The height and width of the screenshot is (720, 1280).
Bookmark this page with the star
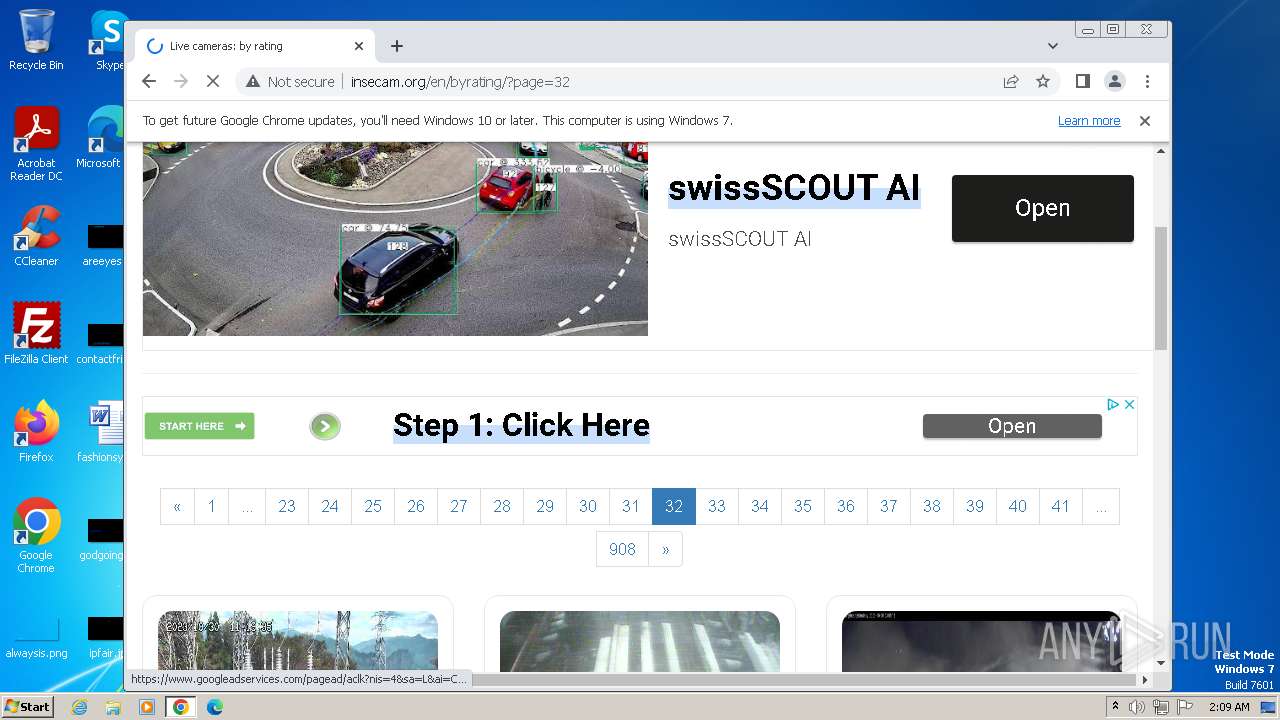click(1043, 81)
